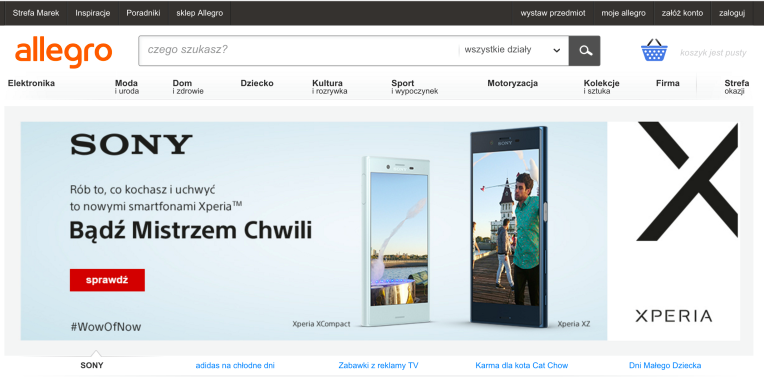
Task: Click the Xperia XZ phone image
Action: point(509,227)
